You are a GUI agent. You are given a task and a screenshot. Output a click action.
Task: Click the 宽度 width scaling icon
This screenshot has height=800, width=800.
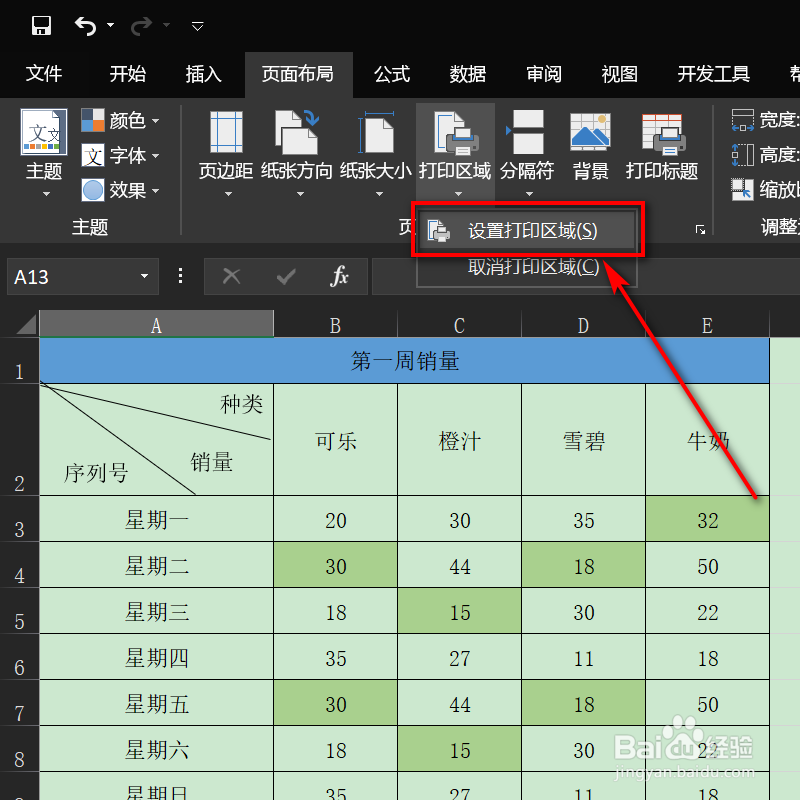pos(743,120)
